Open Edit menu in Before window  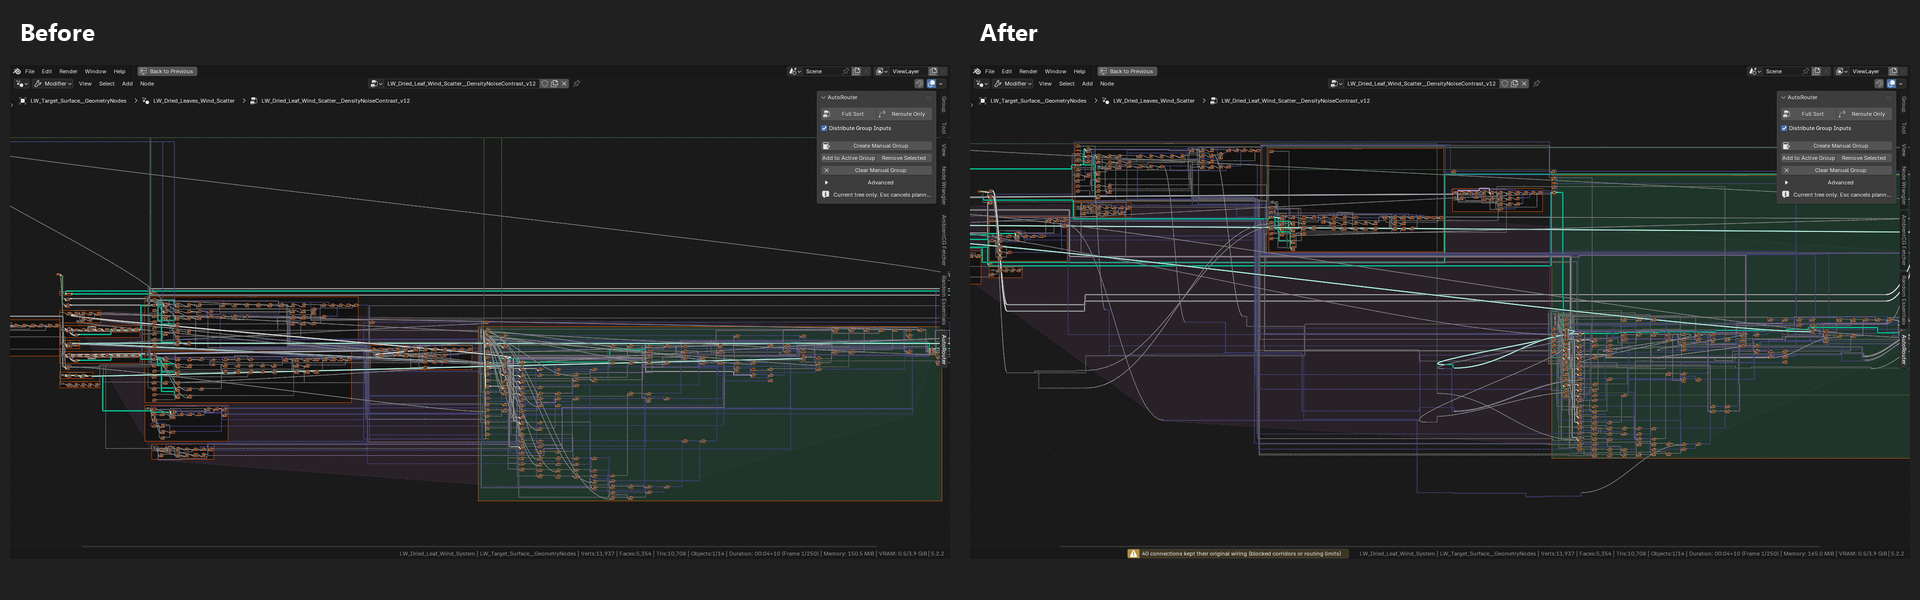[x=47, y=71]
